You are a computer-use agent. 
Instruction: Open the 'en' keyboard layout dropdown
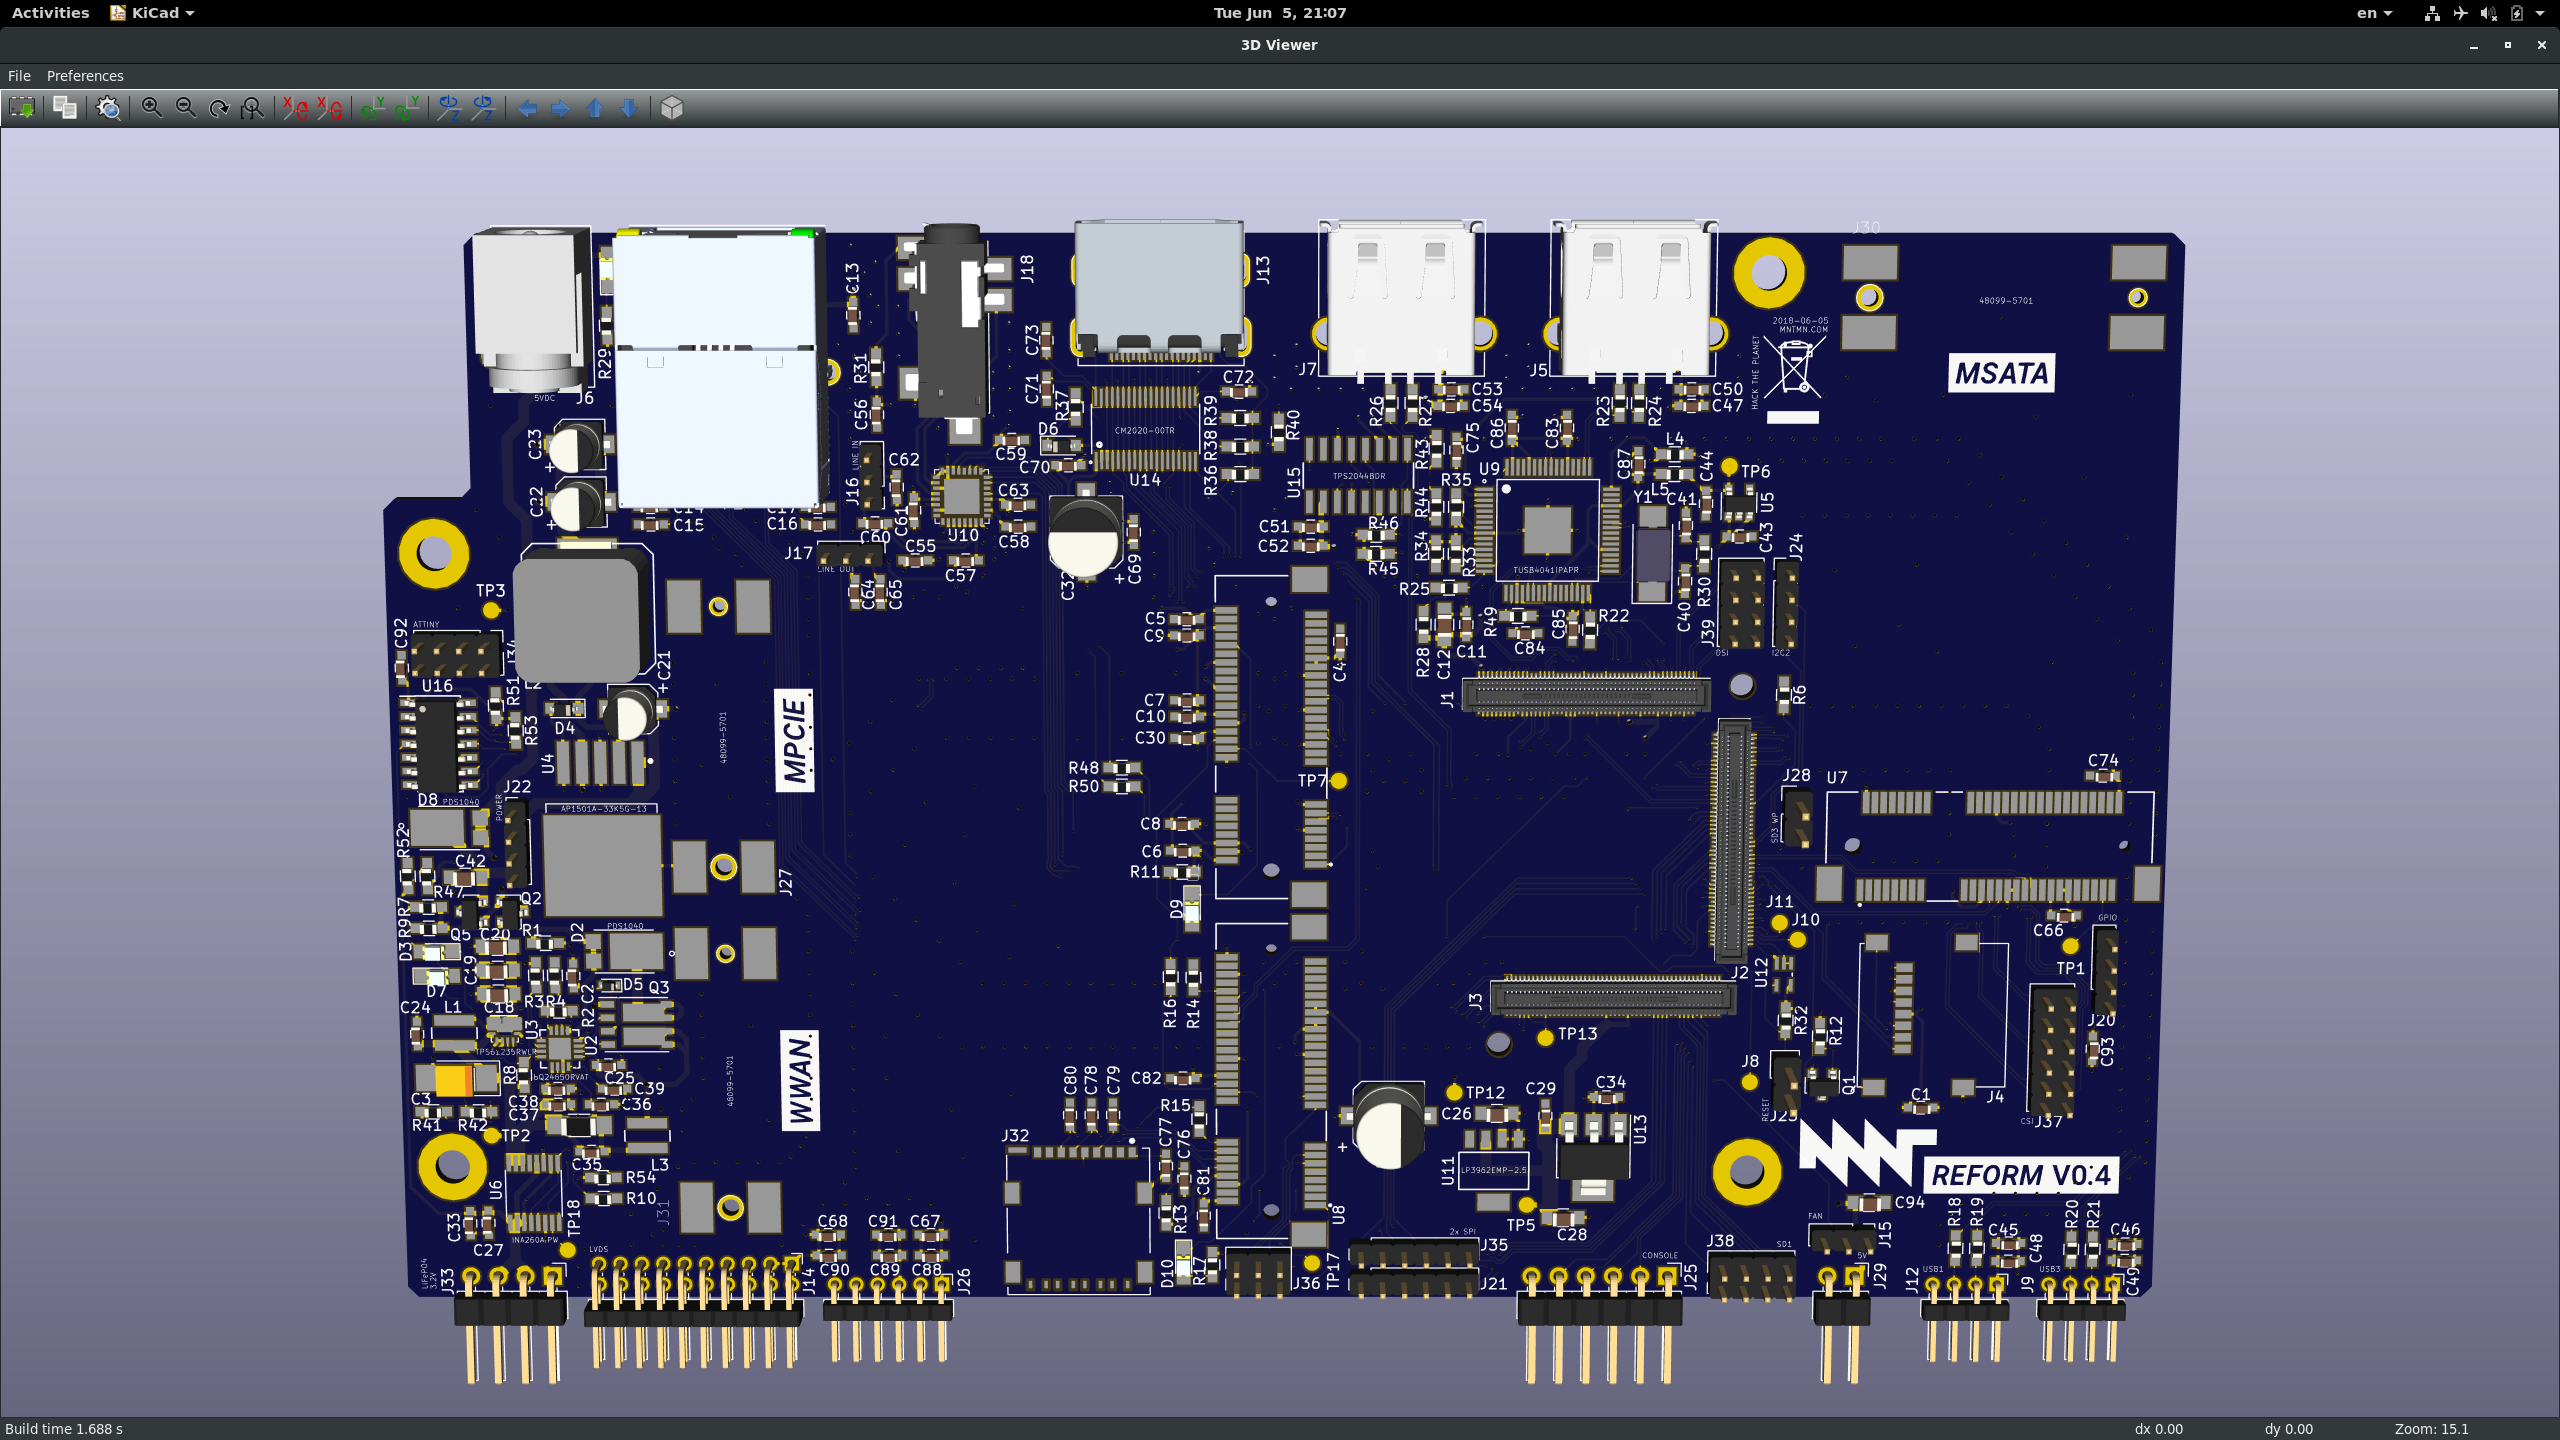click(2374, 13)
